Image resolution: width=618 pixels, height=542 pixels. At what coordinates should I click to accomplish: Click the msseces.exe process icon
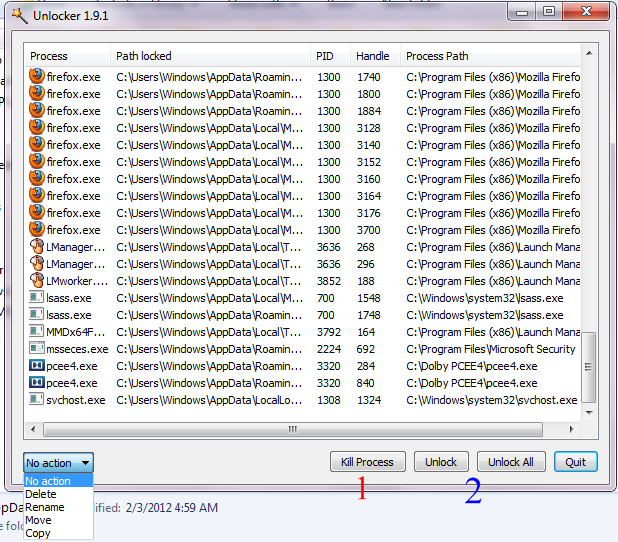(x=37, y=348)
